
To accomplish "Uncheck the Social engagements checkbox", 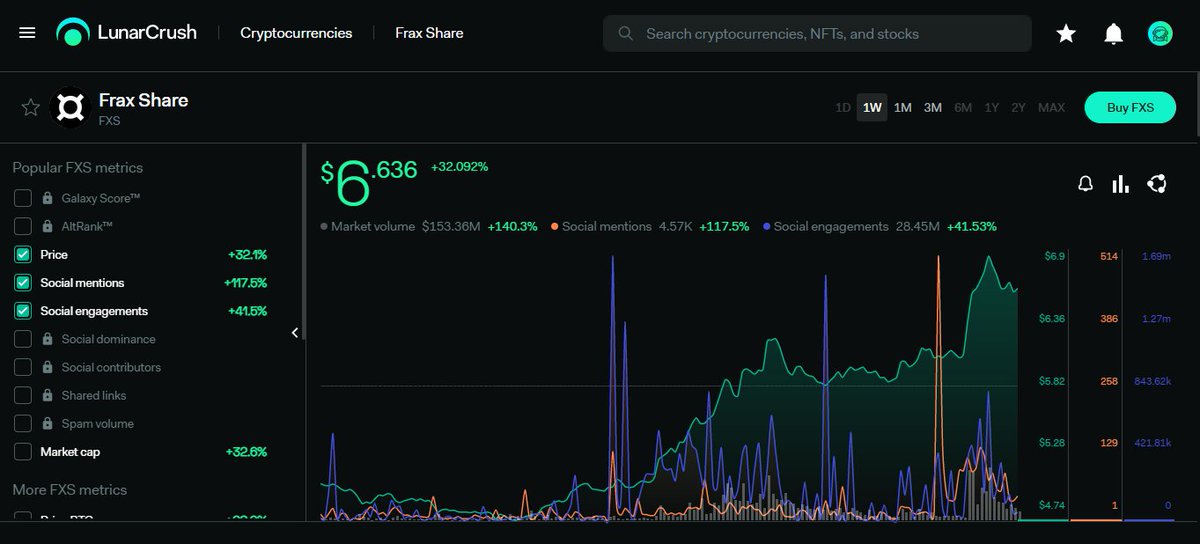I will click(23, 311).
